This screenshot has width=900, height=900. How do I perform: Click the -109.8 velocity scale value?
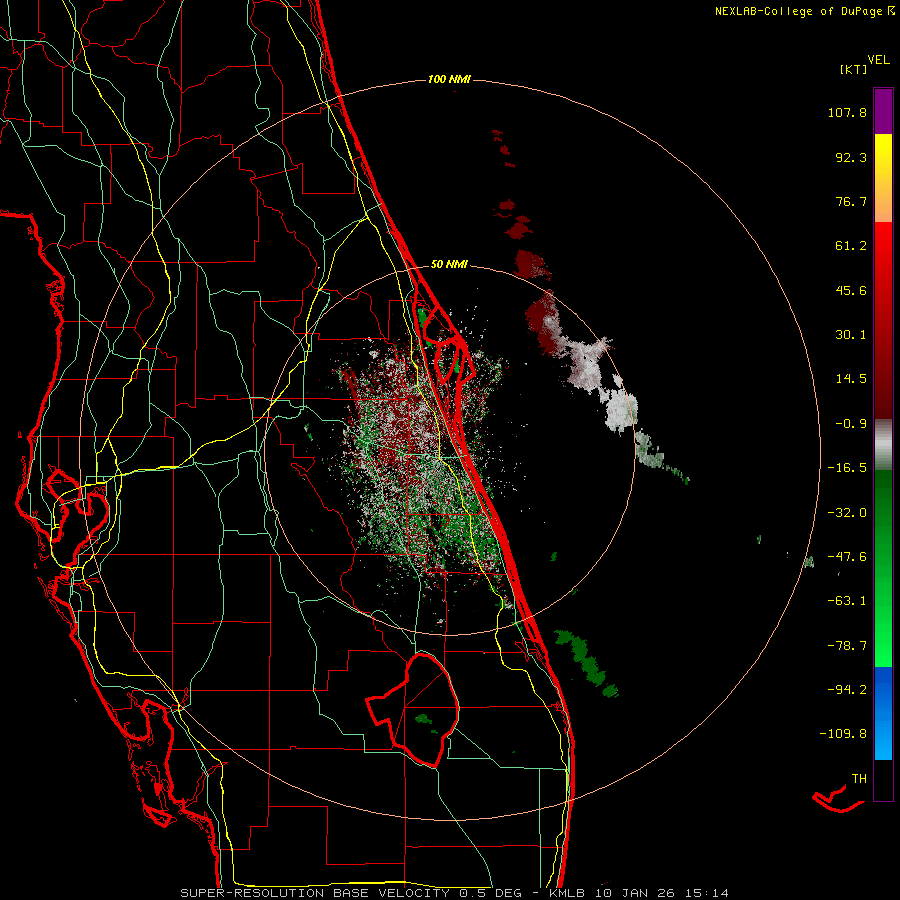843,734
